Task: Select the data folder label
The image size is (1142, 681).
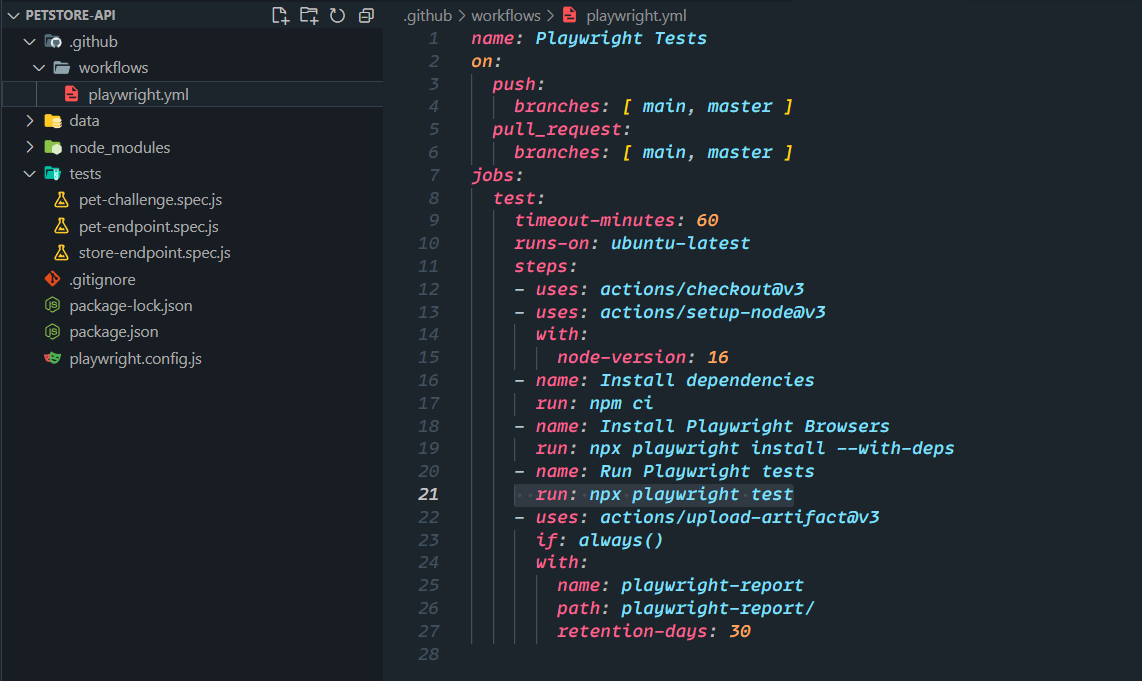Action: 84,121
